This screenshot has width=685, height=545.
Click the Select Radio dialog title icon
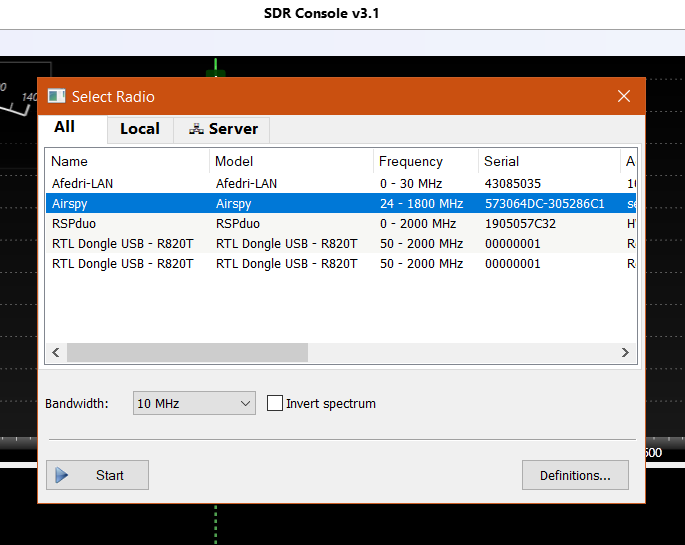(x=56, y=96)
